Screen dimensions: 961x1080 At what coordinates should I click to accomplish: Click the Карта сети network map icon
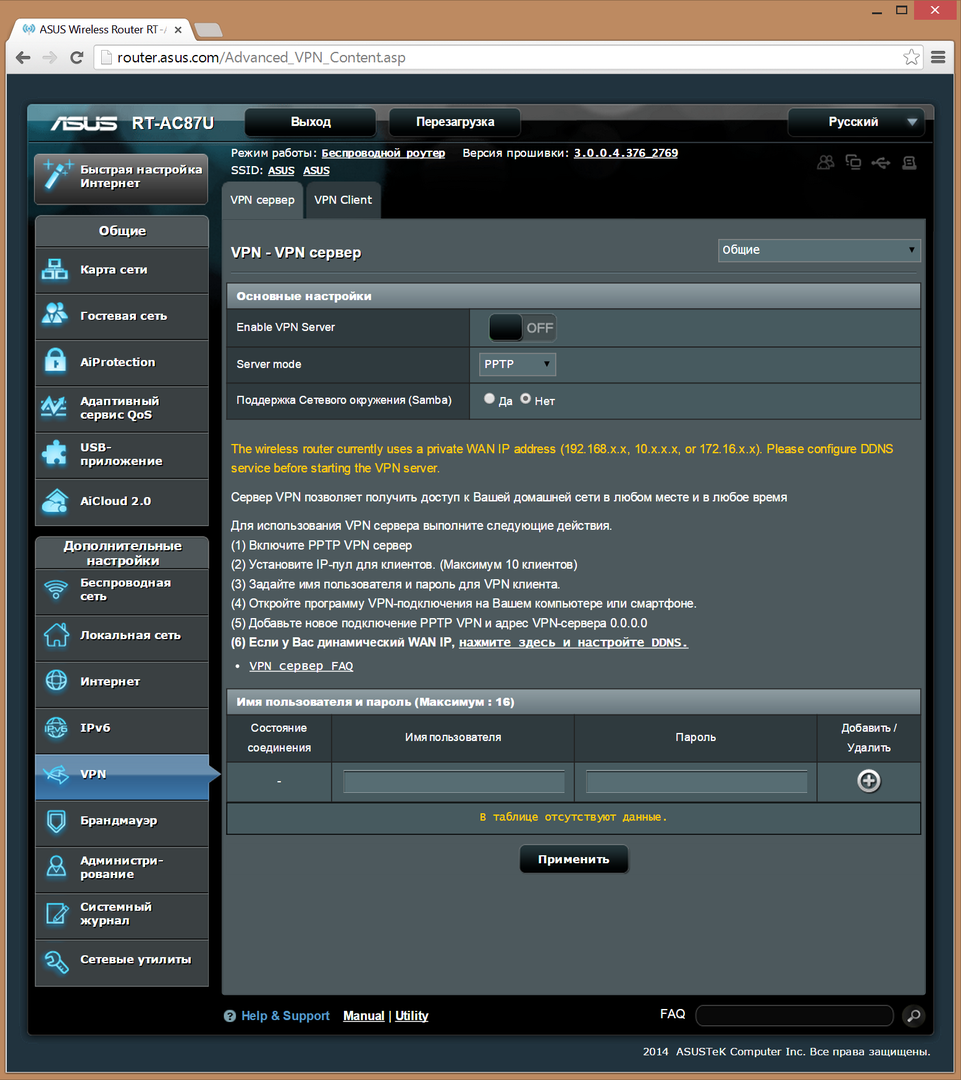point(54,270)
